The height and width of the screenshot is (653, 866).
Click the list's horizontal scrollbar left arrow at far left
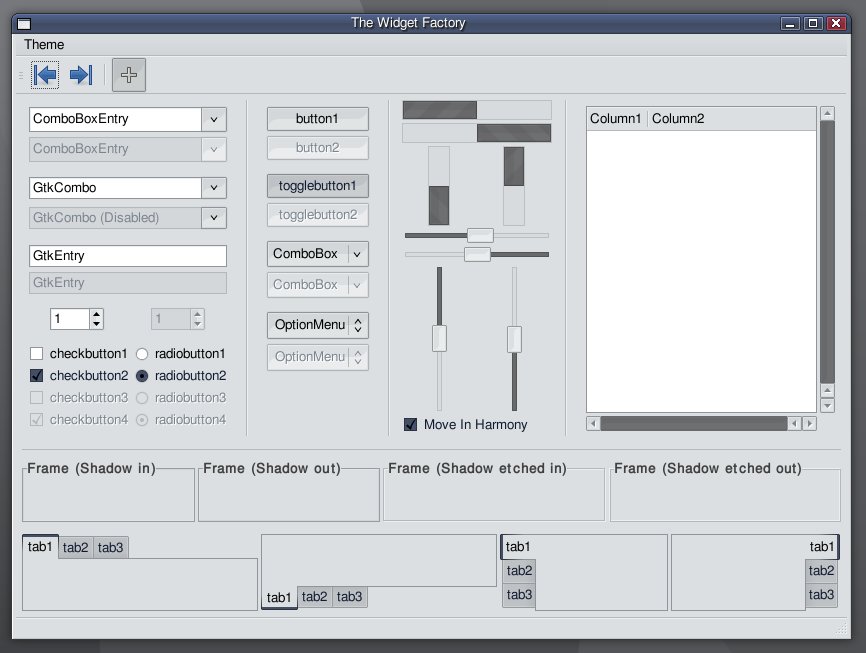click(593, 424)
